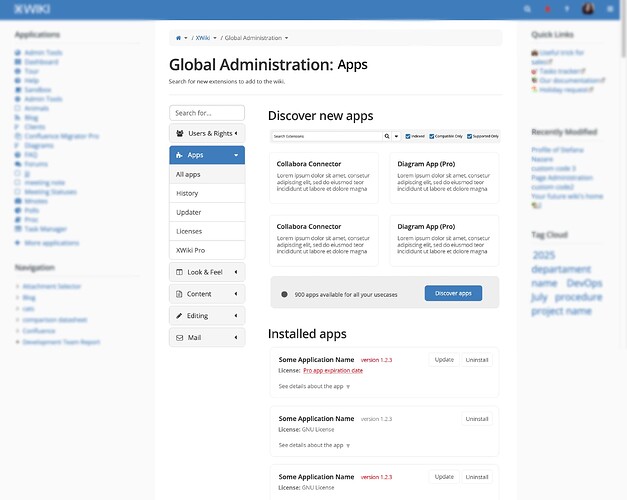627x500 pixels.
Task: Click the DevOps tag in Tag Cloud
Action: [x=584, y=283]
